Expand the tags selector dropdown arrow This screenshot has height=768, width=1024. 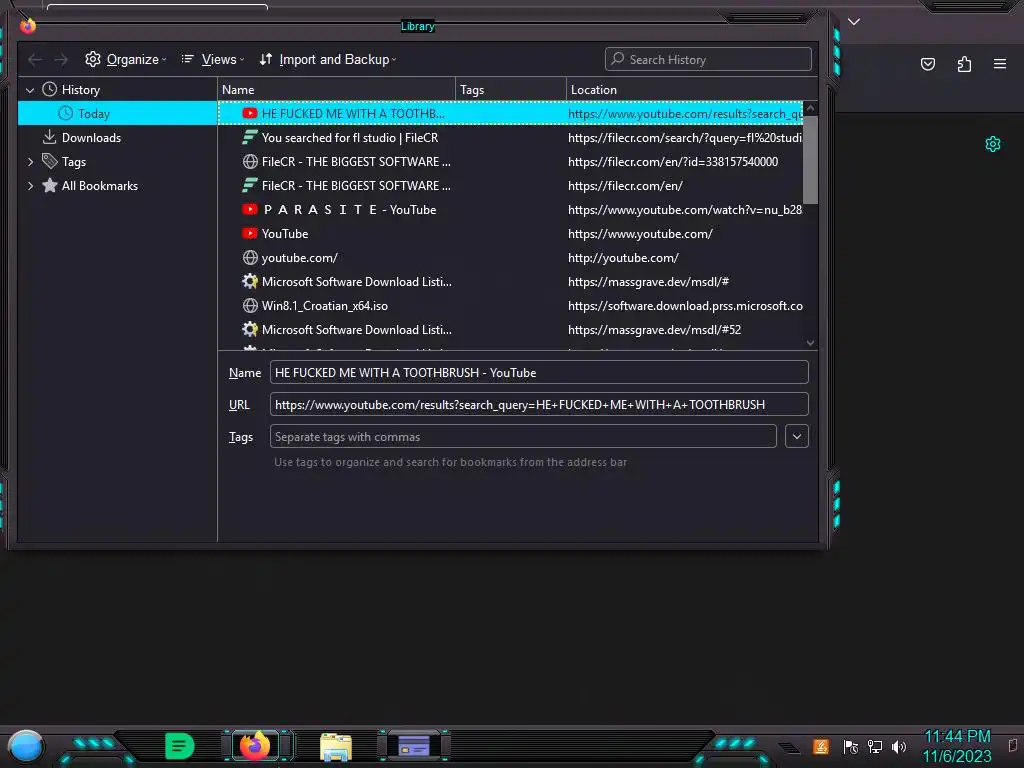pos(796,436)
